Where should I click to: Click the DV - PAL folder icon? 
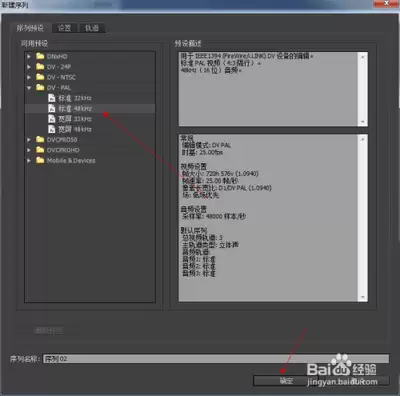(40, 87)
